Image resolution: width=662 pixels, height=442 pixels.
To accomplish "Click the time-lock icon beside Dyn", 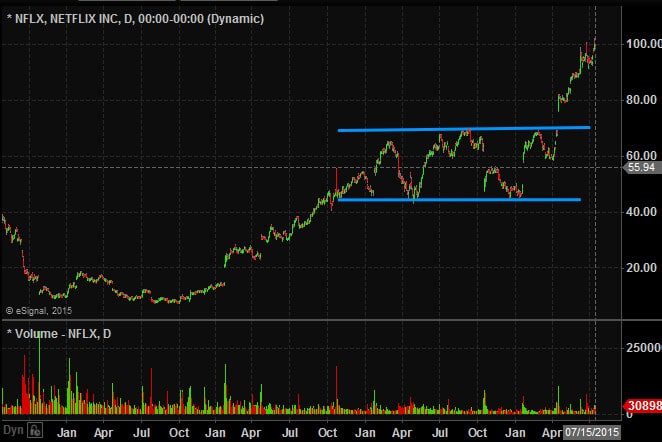I will point(35,431).
